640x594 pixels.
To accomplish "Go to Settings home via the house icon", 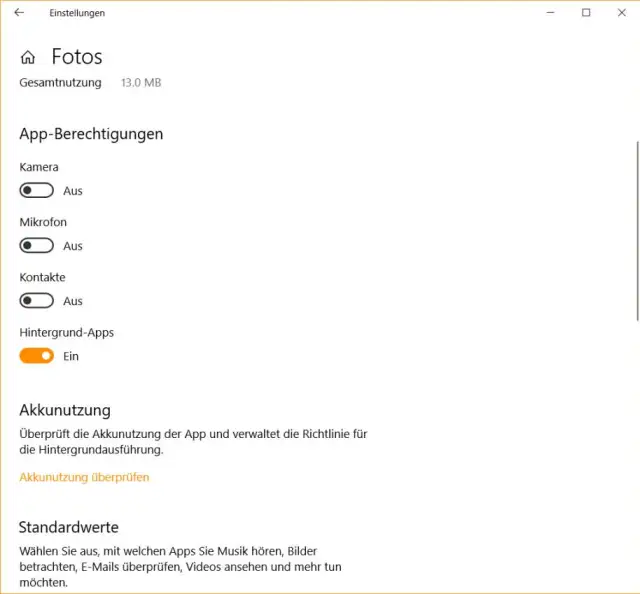I will click(x=28, y=57).
